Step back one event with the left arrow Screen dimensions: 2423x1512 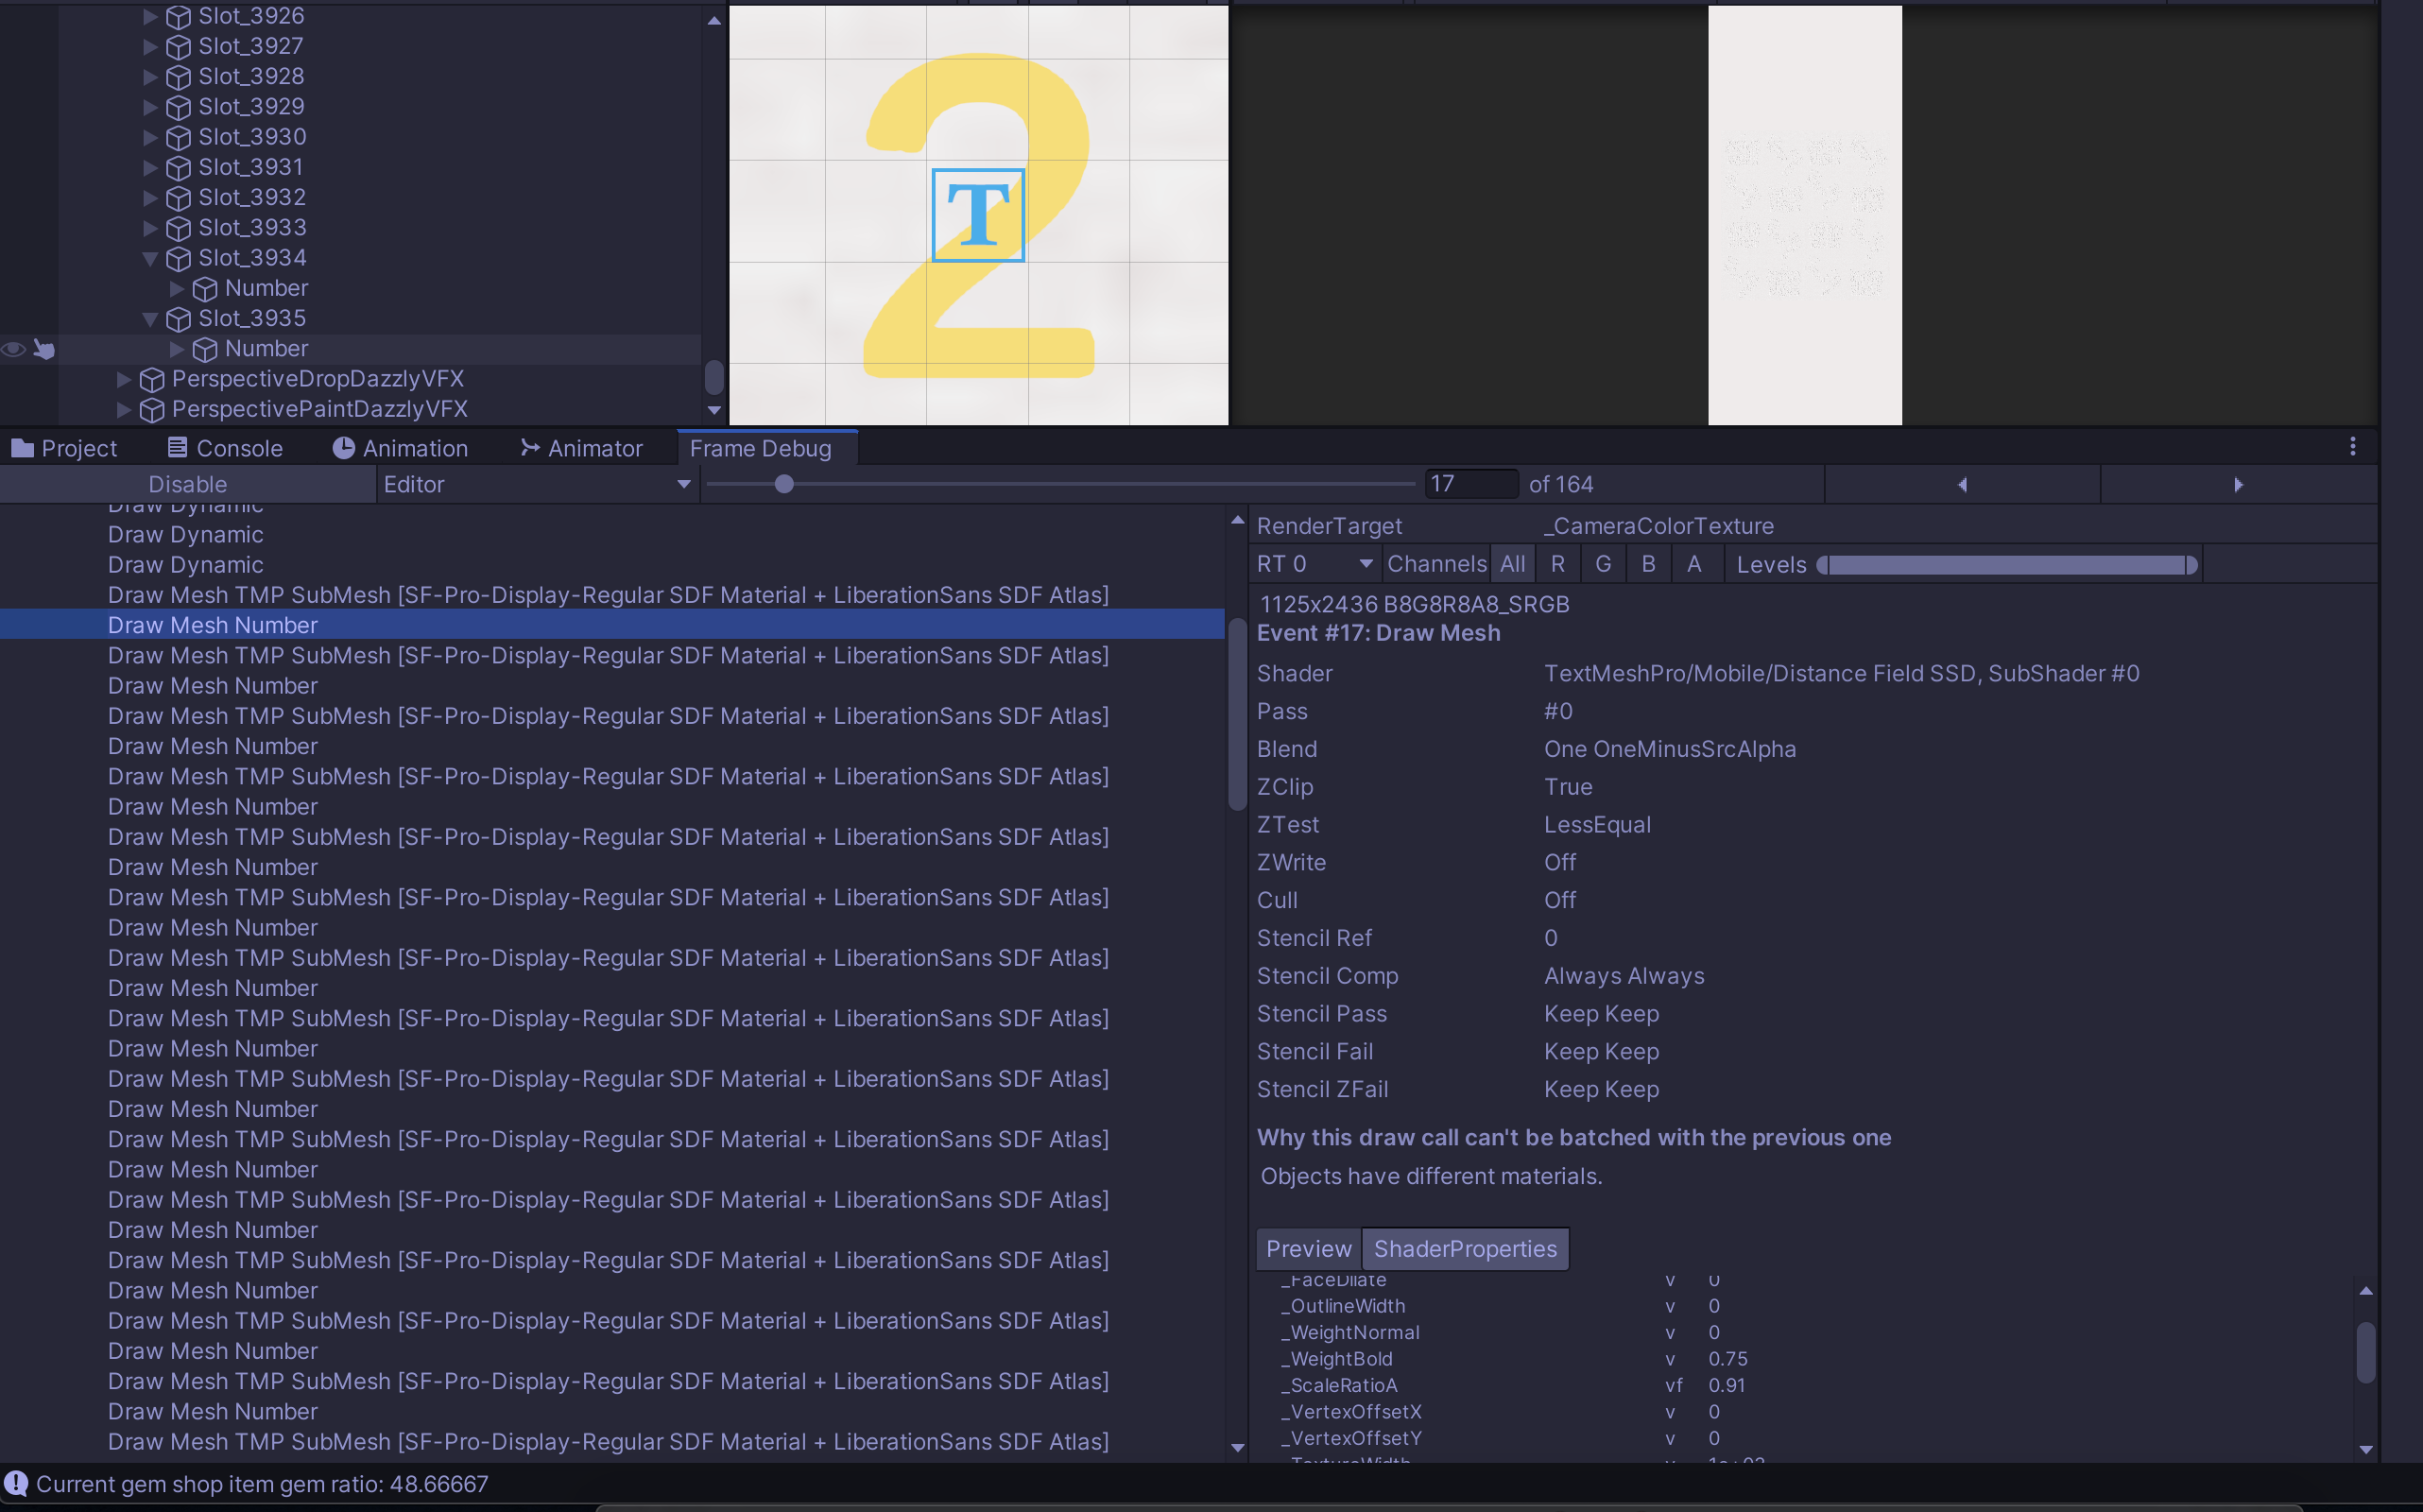click(x=1962, y=484)
